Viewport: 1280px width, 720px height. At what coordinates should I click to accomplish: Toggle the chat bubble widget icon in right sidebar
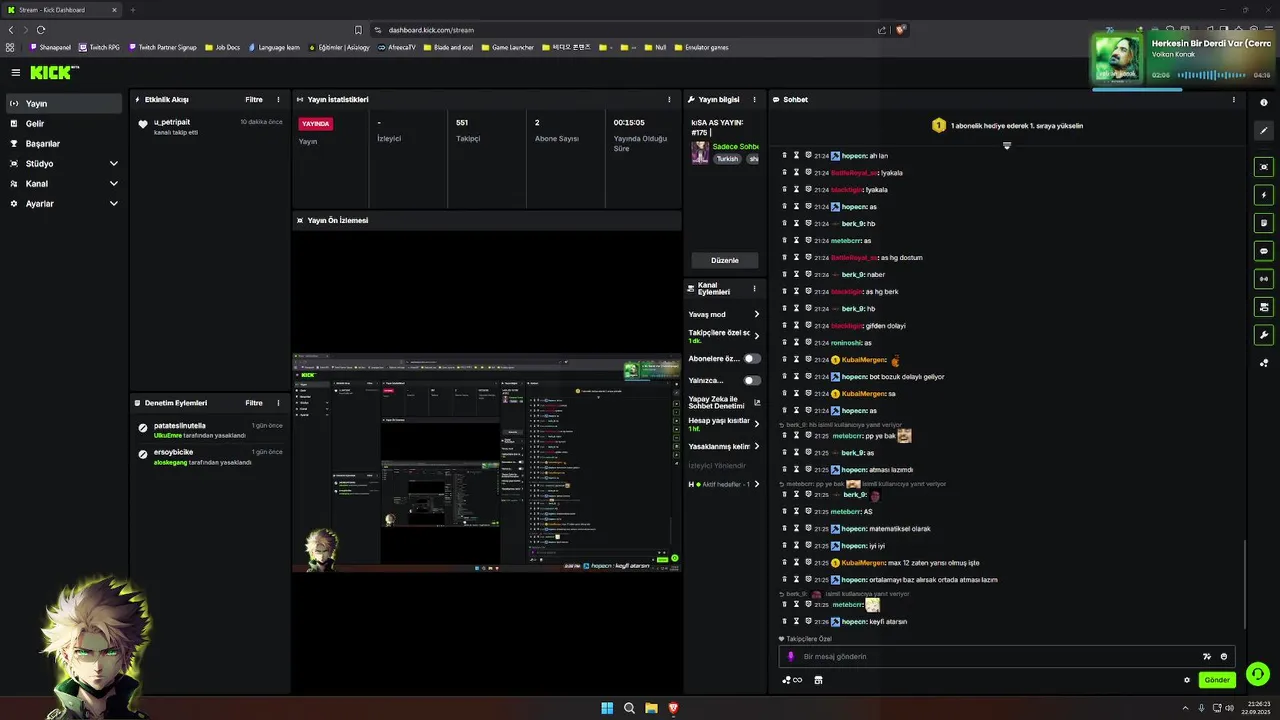click(x=1264, y=251)
